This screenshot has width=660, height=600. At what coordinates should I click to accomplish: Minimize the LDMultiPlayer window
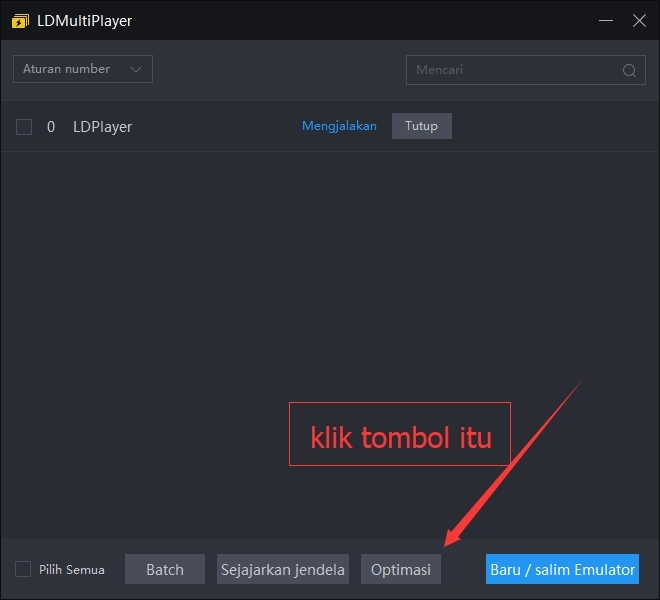(x=606, y=20)
